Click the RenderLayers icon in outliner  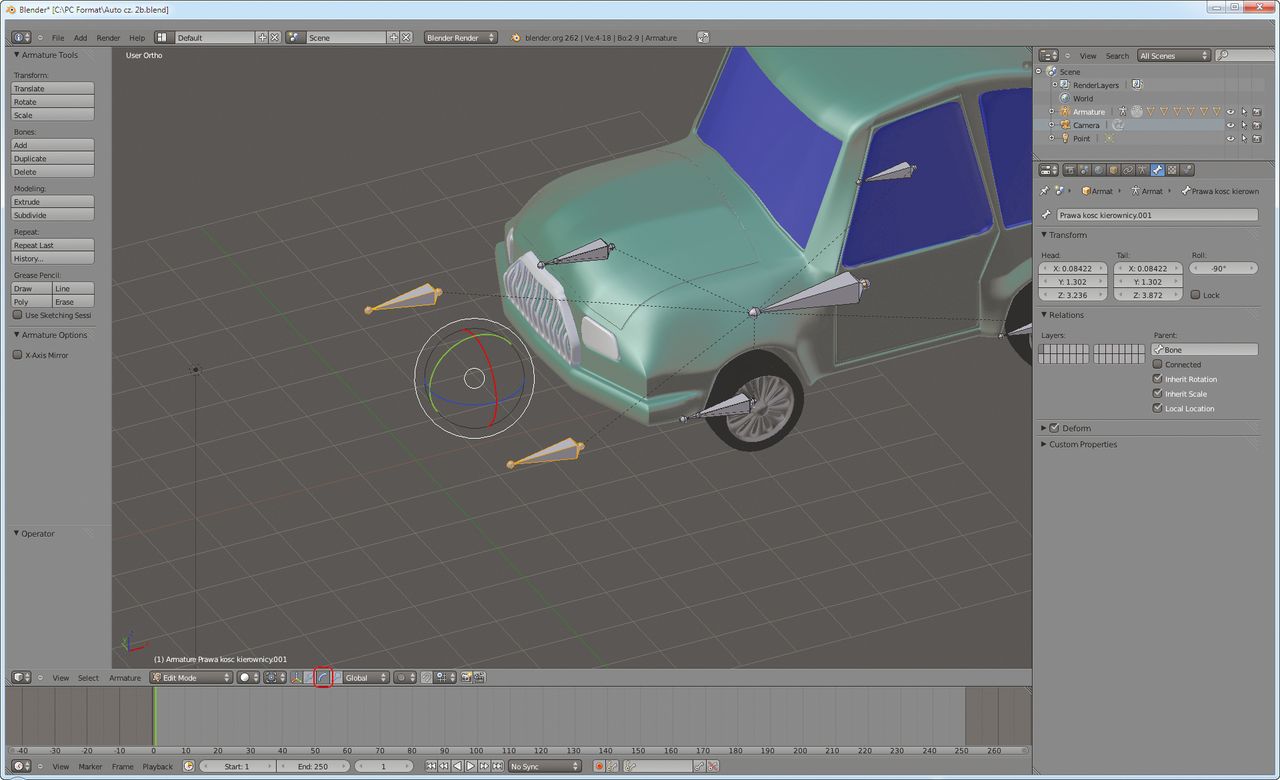pyautogui.click(x=1065, y=85)
